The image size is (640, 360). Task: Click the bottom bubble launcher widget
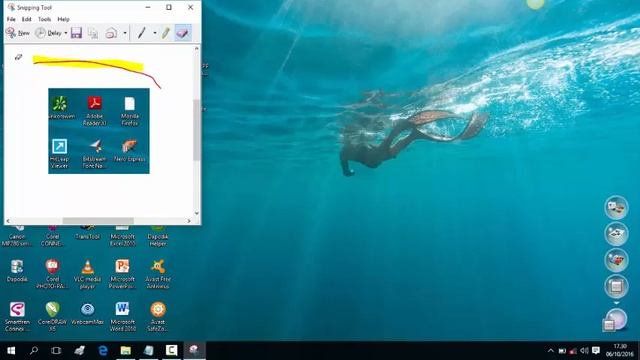pyautogui.click(x=616, y=320)
